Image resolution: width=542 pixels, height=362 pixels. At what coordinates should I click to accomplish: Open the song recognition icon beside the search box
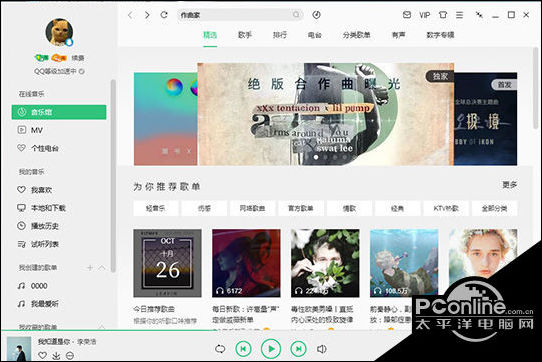coord(316,15)
